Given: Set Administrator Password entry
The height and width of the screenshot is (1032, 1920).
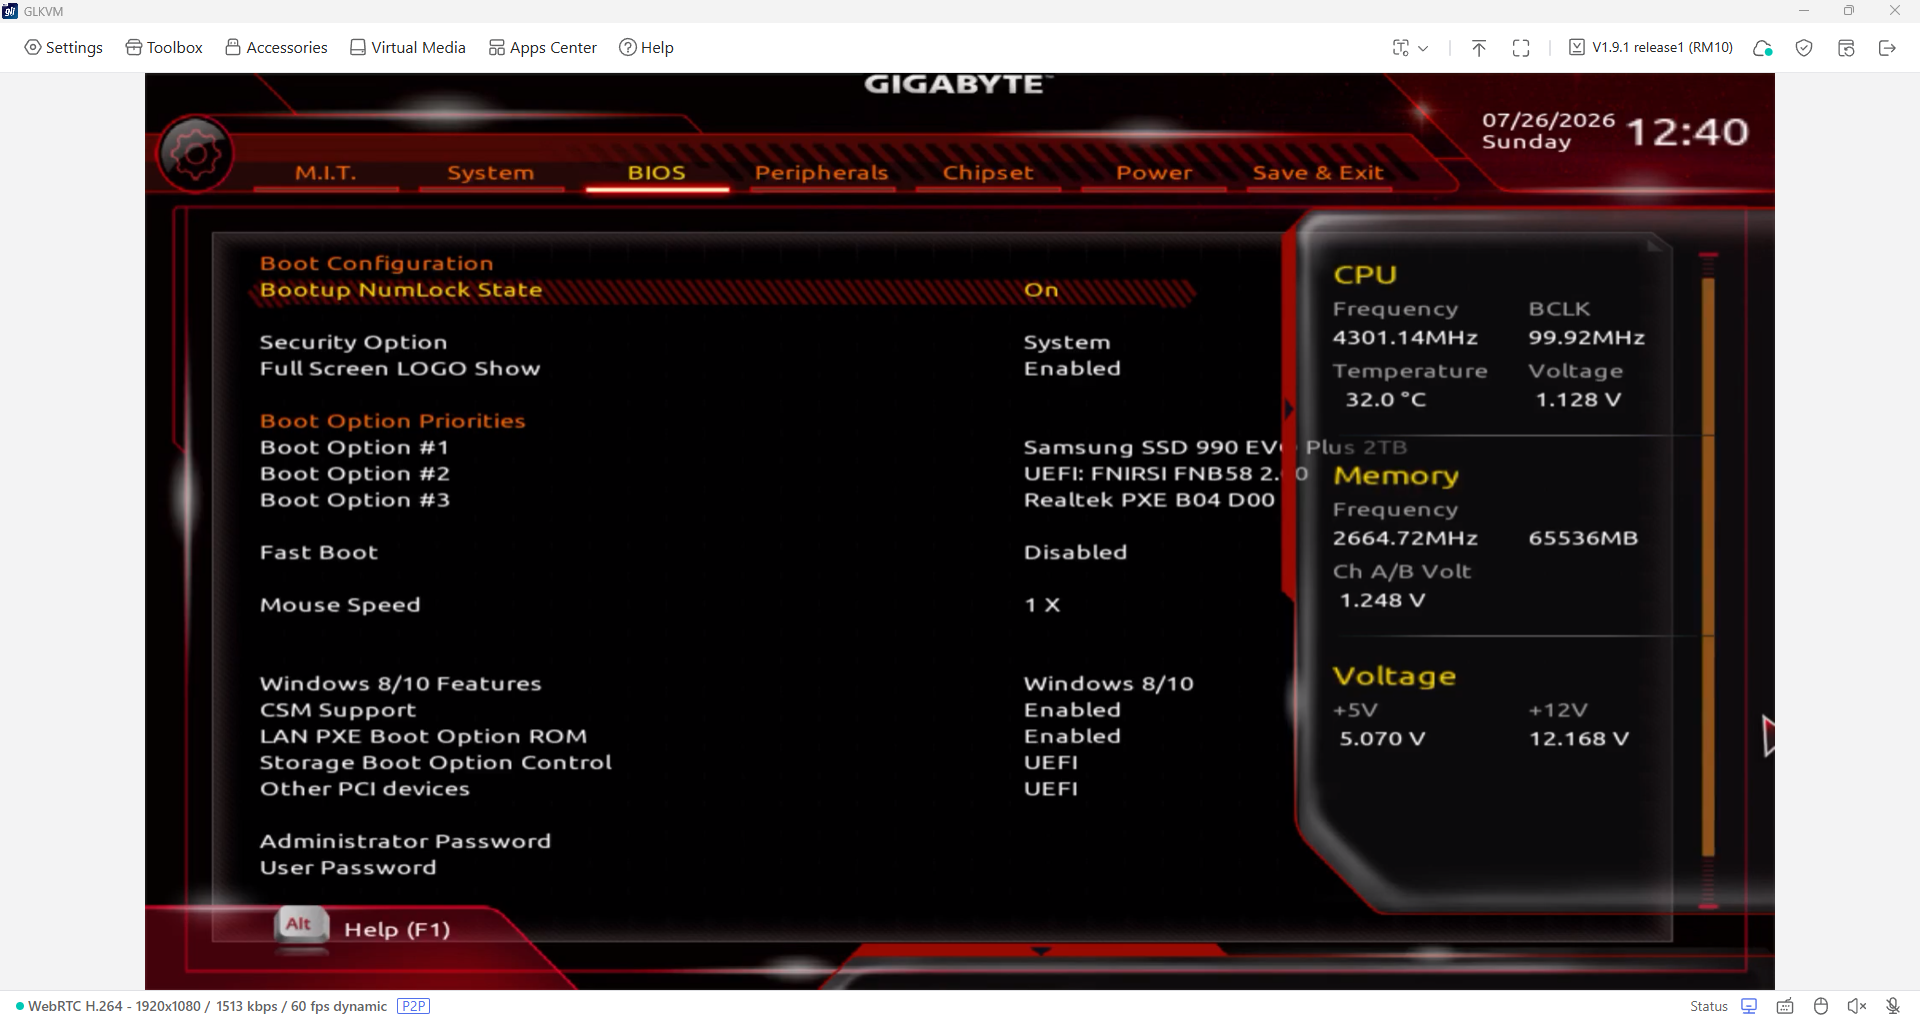Looking at the screenshot, I should click(x=405, y=841).
